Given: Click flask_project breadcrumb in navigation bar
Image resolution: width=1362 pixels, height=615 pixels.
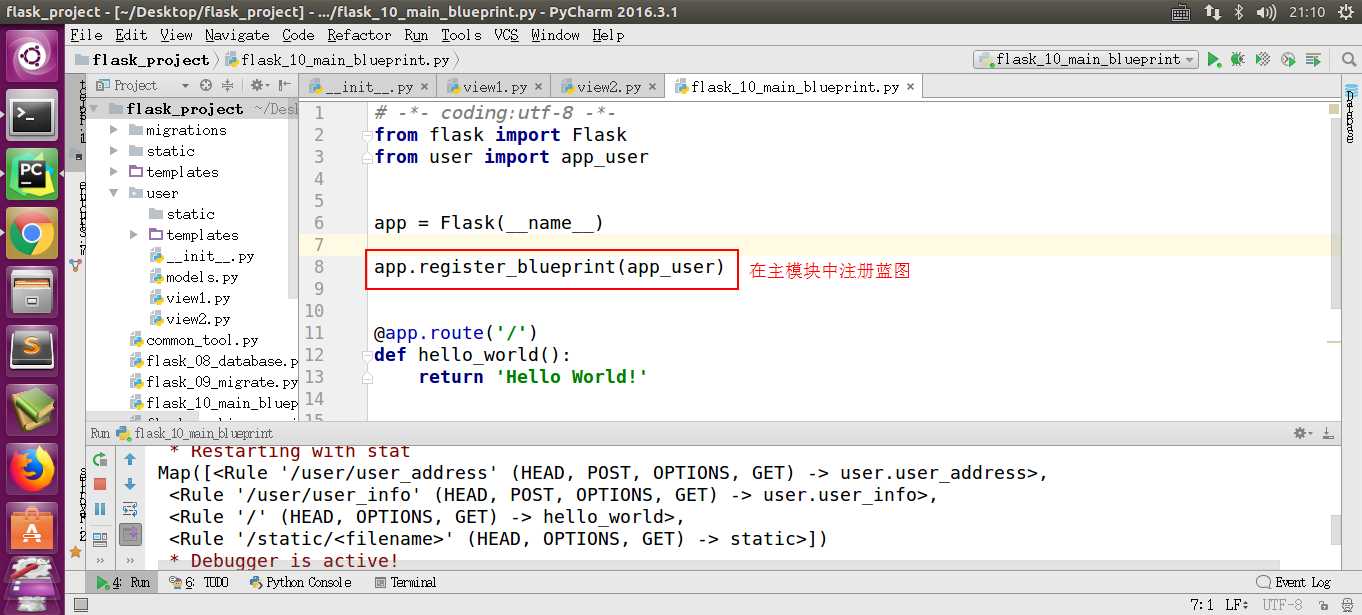Looking at the screenshot, I should click(x=141, y=60).
